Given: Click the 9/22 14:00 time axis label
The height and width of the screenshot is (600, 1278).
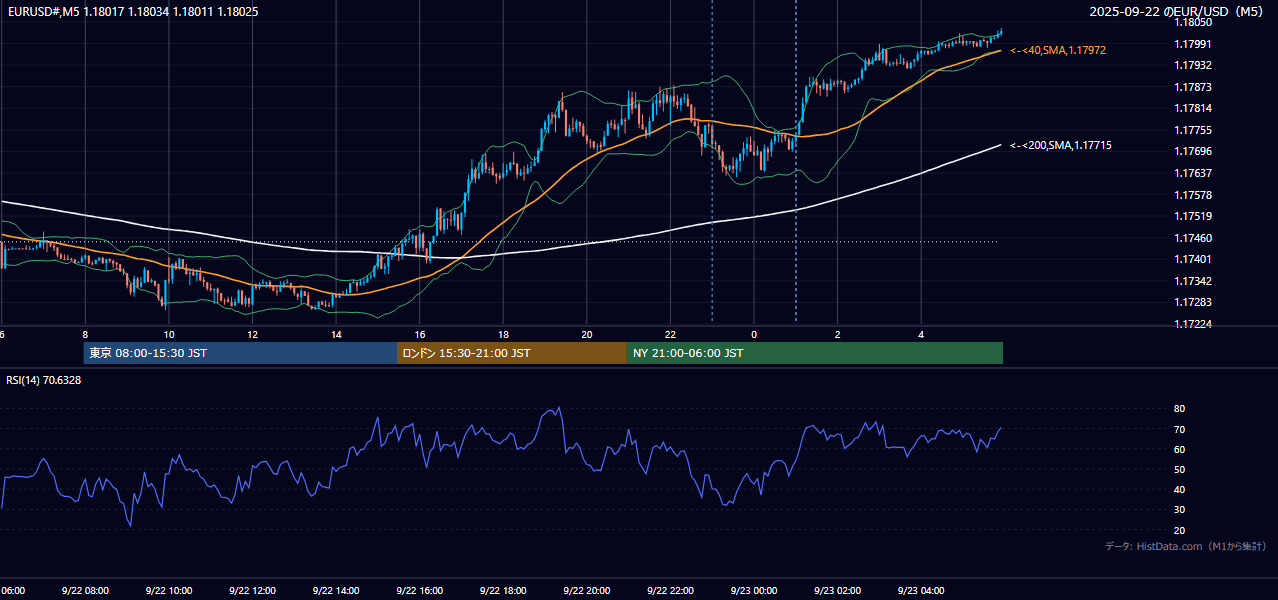Looking at the screenshot, I should click(x=336, y=590).
